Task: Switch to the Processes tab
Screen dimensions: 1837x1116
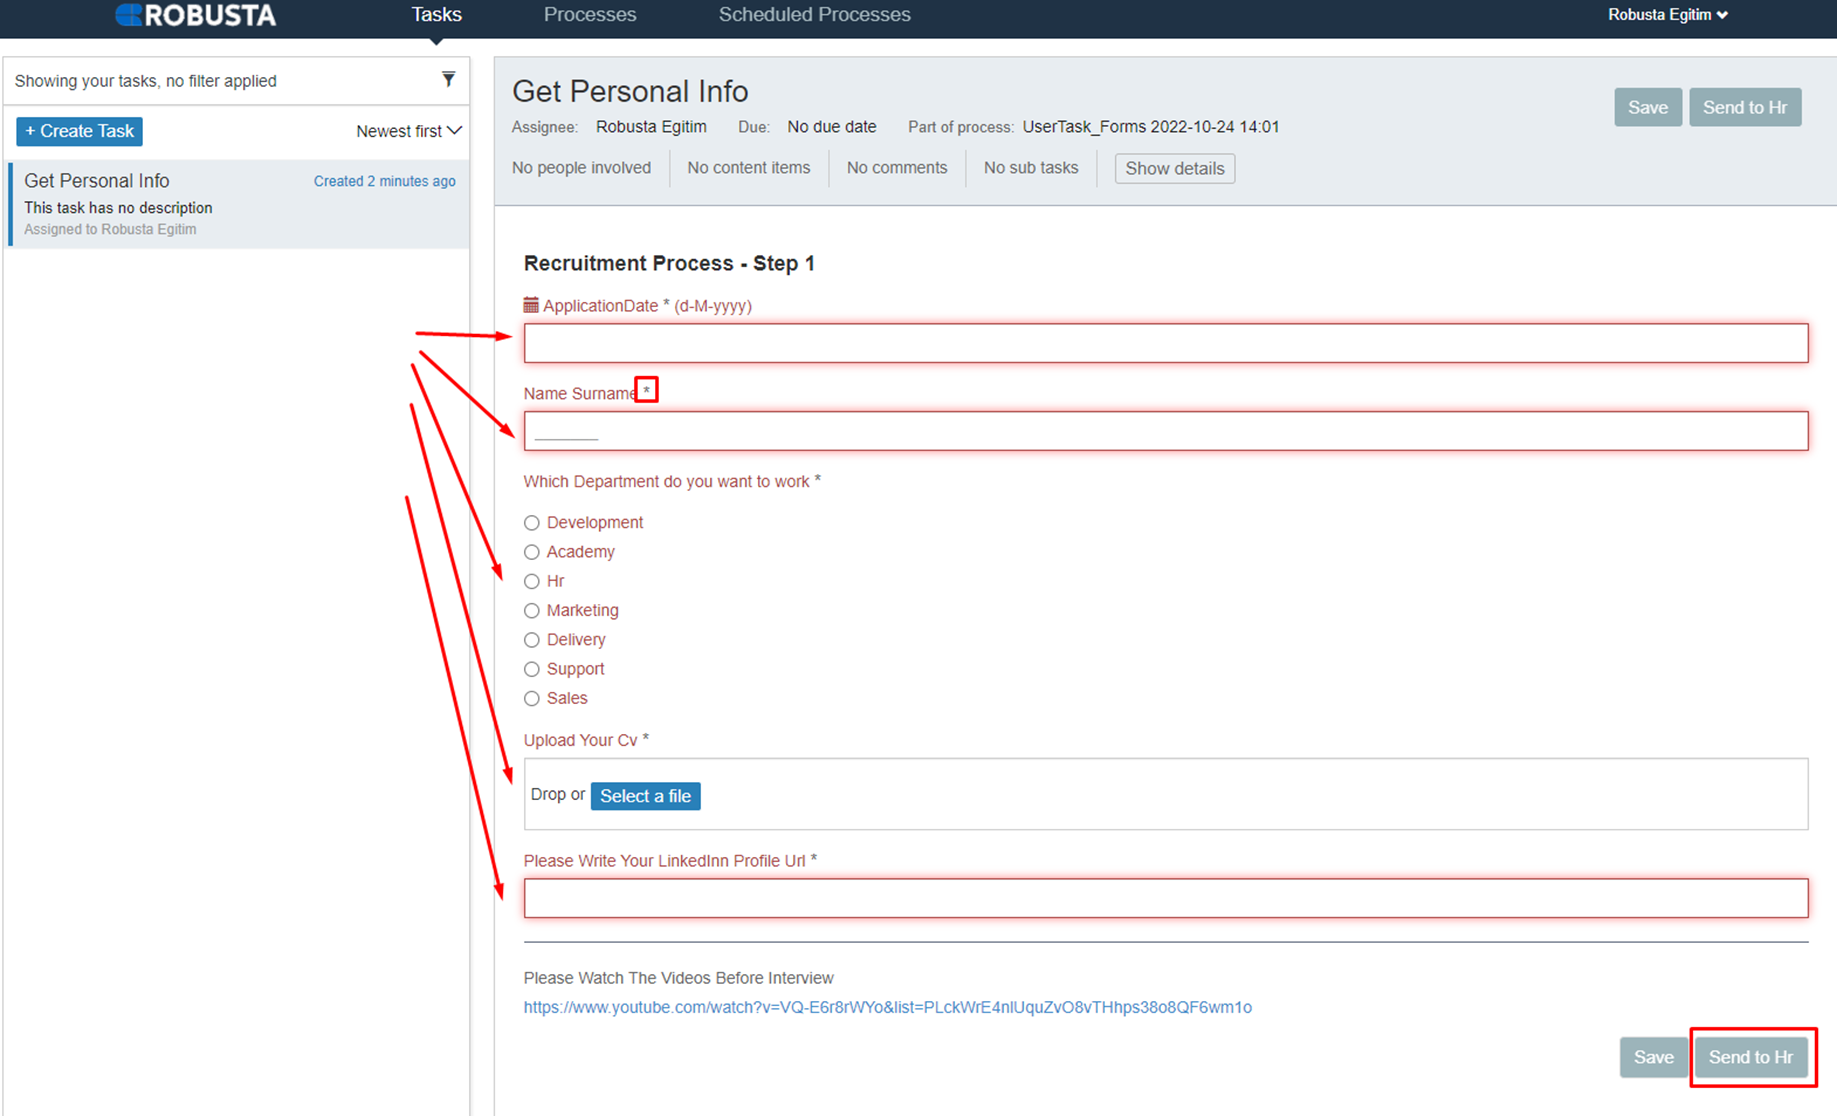Action: [x=590, y=15]
